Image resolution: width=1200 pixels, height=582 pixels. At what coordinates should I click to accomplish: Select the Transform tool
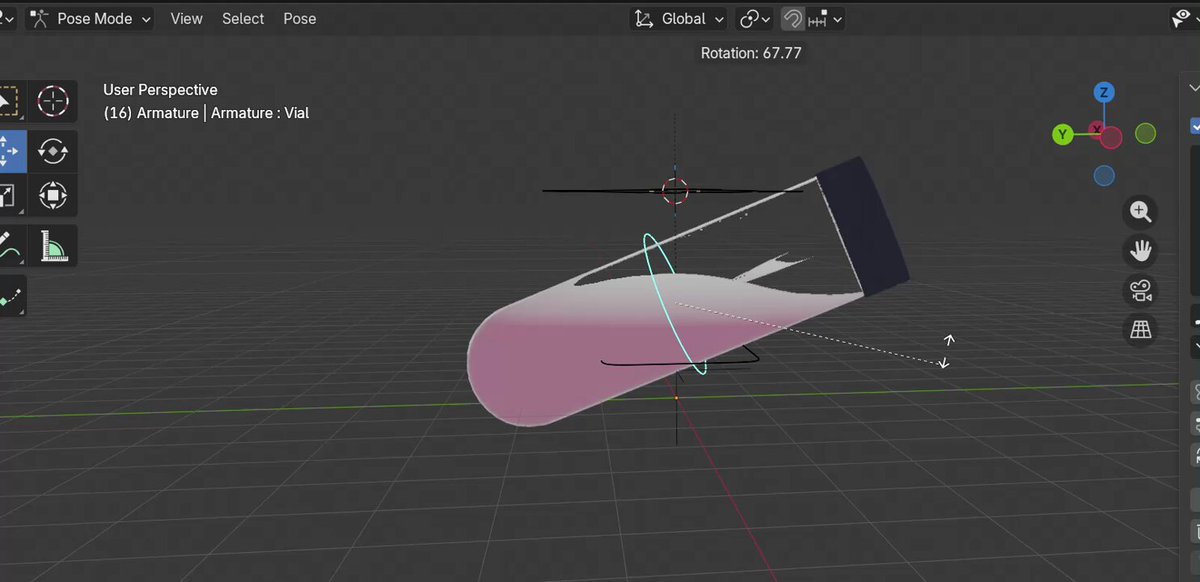click(x=52, y=195)
